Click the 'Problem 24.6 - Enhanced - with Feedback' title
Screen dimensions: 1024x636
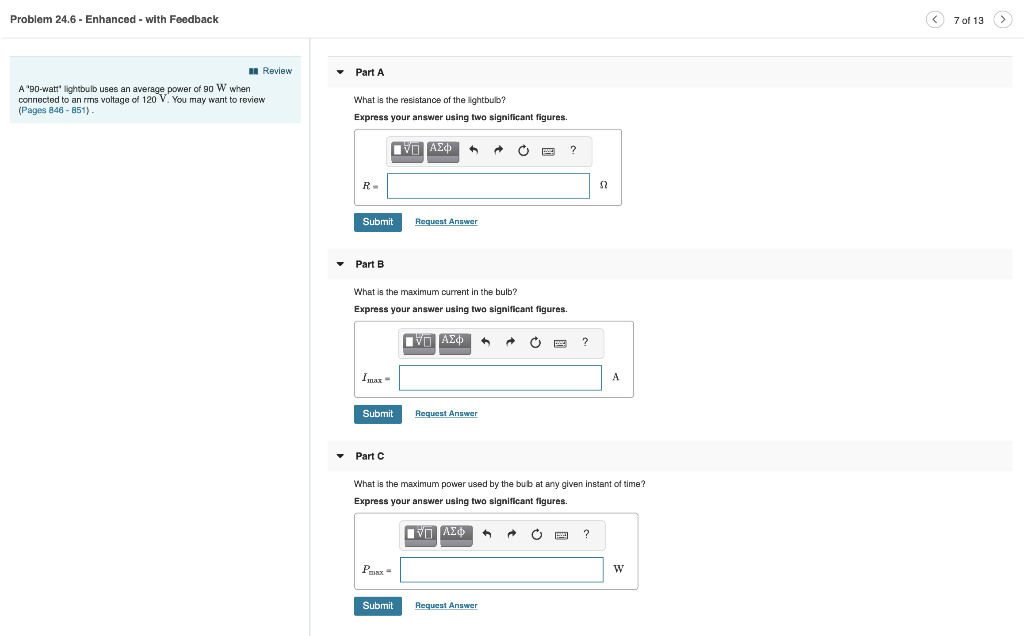[114, 20]
